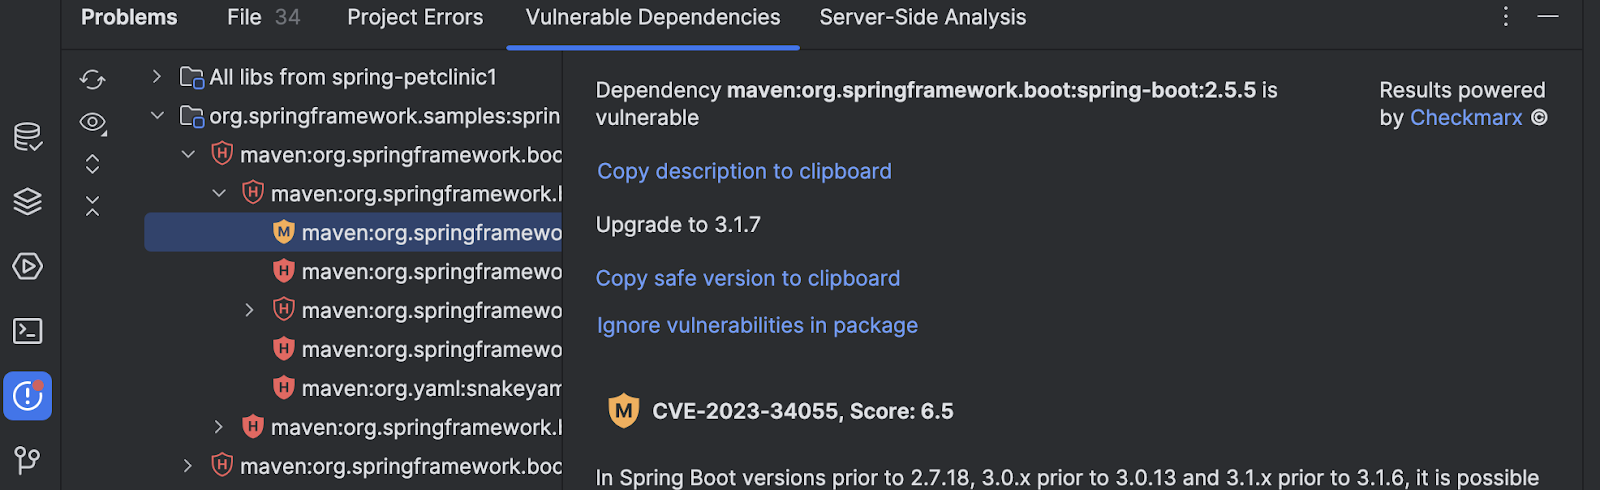Click the Expand All arrows icon

coord(92,164)
